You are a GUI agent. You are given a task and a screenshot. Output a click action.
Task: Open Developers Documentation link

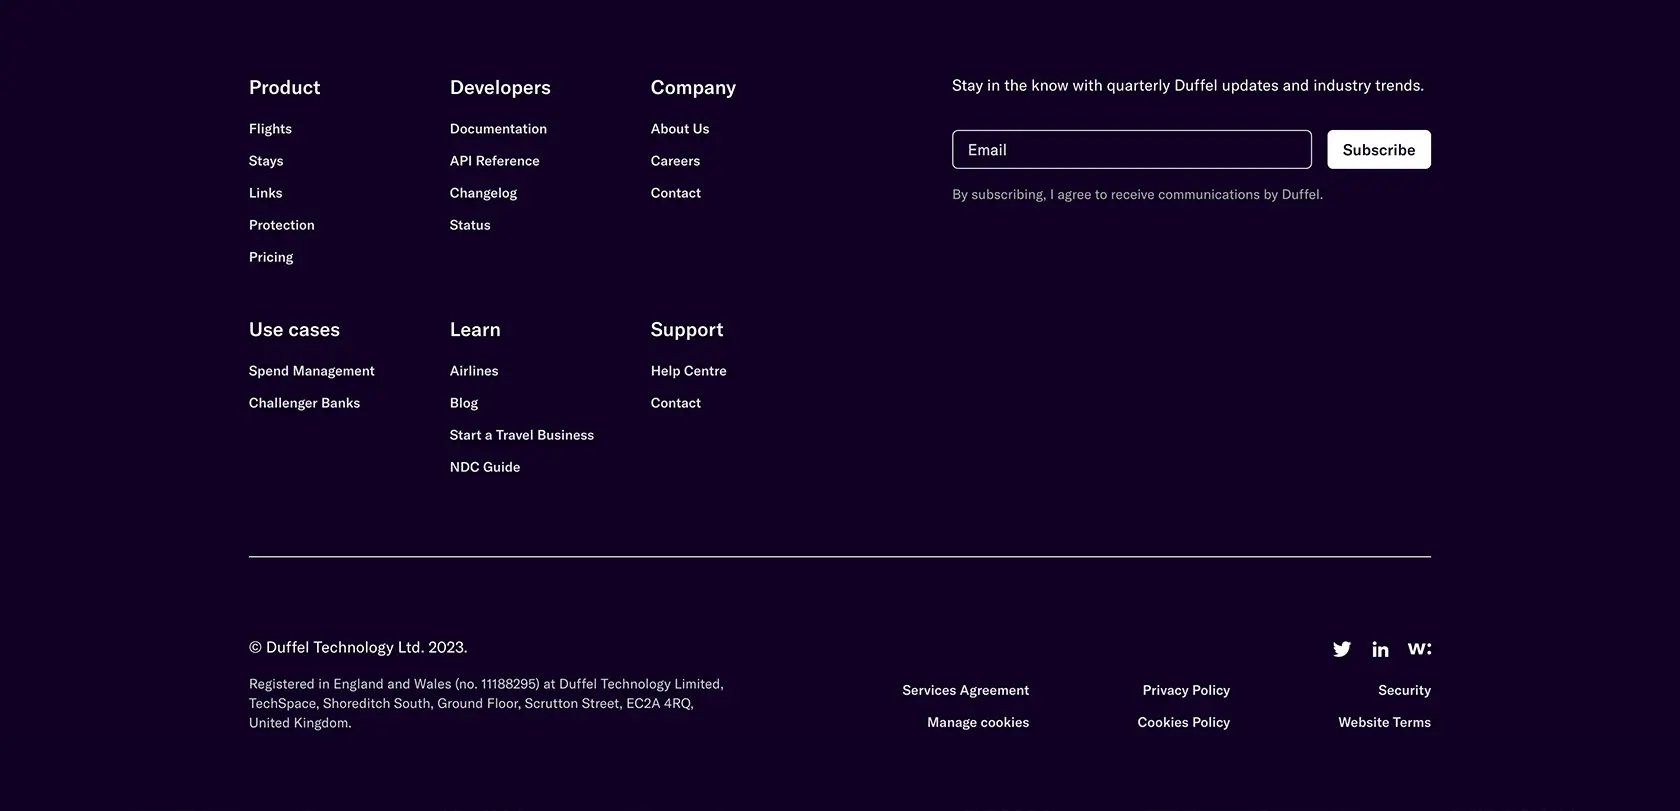pyautogui.click(x=498, y=129)
